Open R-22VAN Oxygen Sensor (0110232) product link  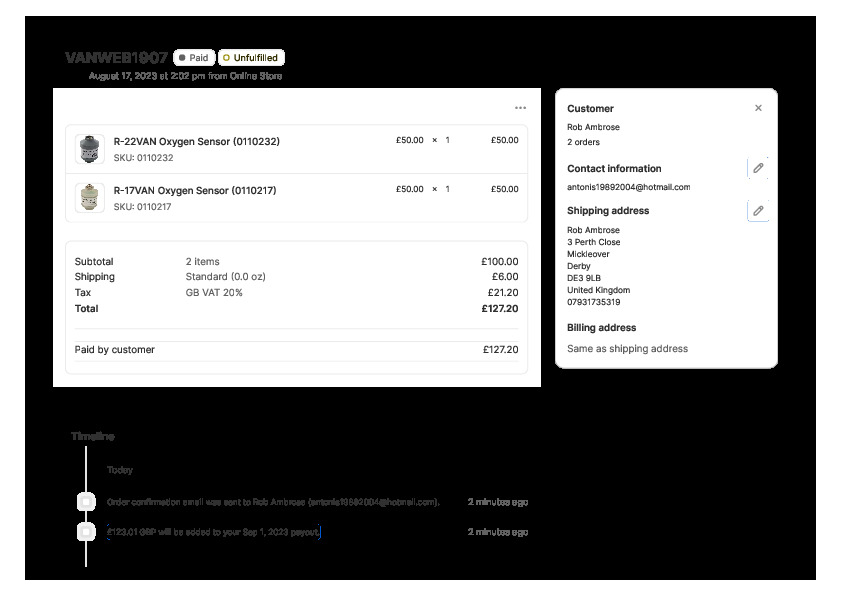(x=196, y=142)
